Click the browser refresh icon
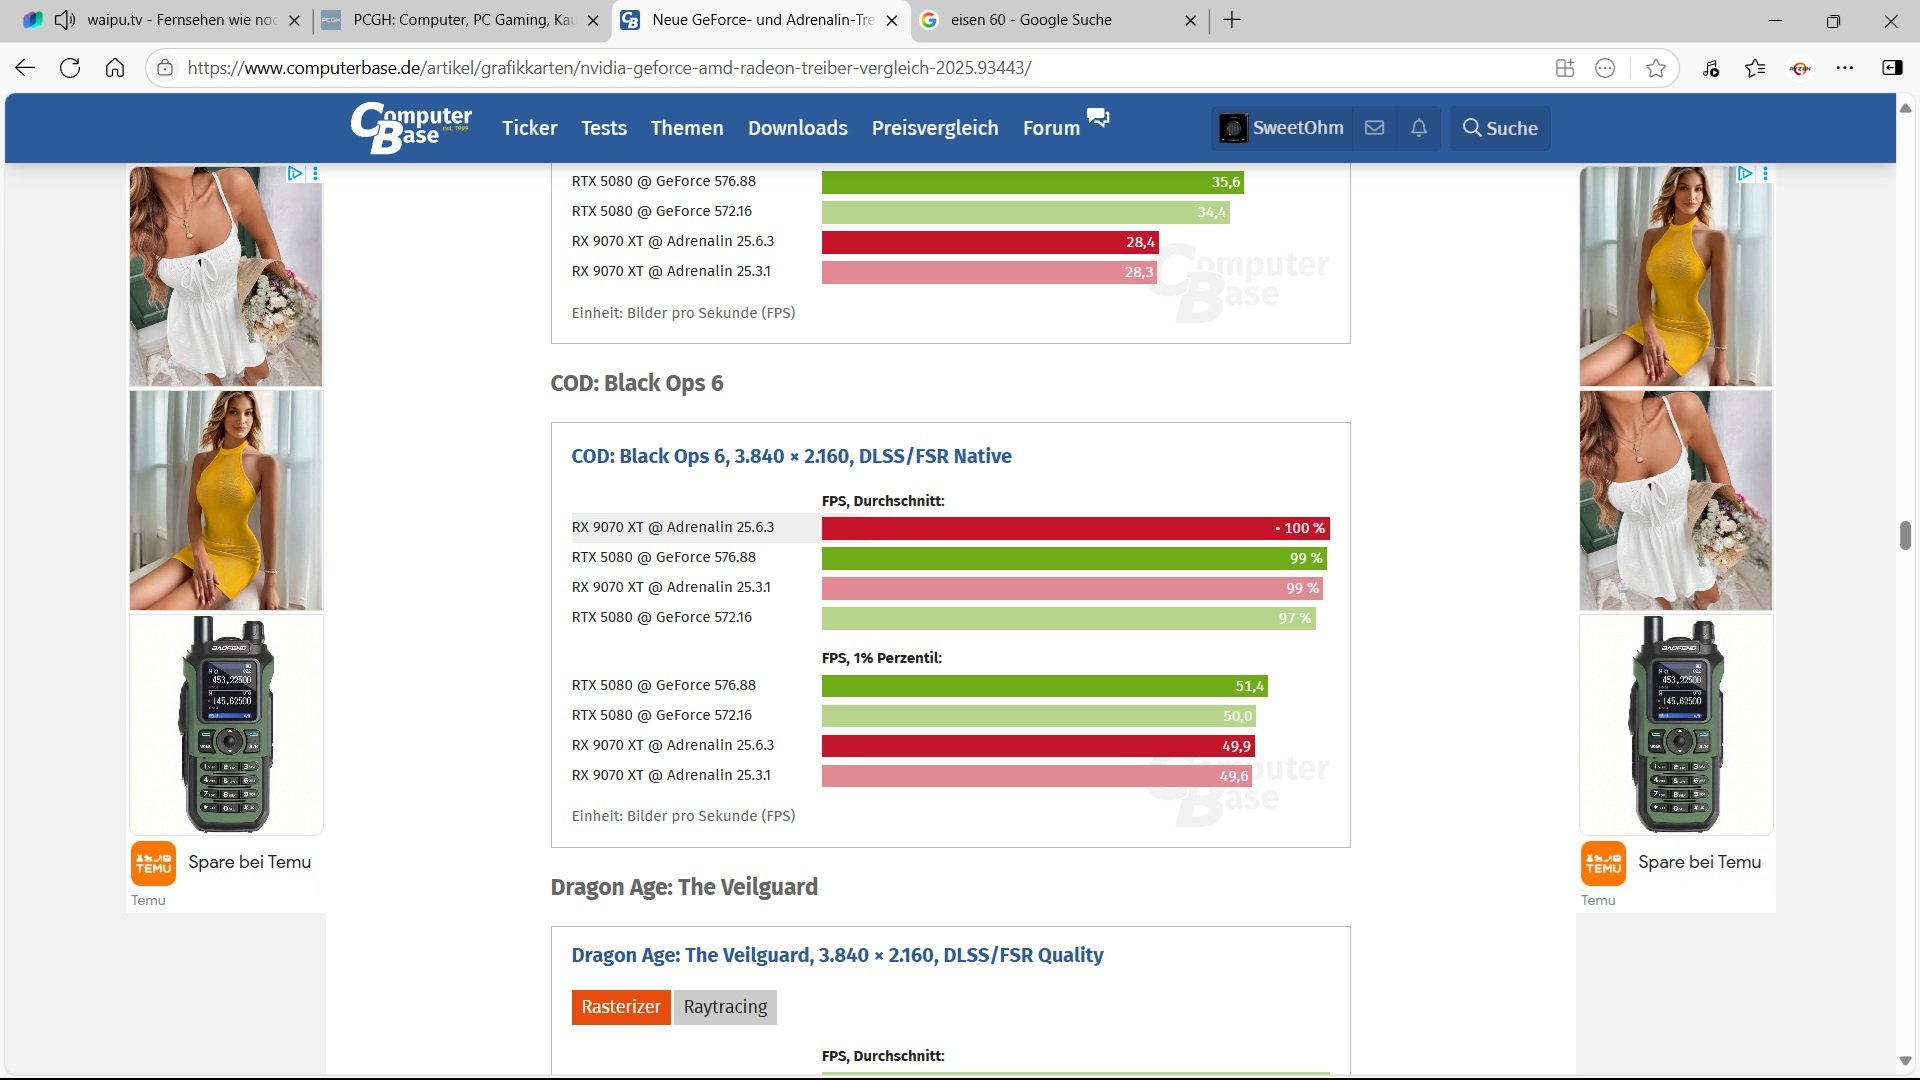Screen dimensions: 1920x1080 point(70,68)
